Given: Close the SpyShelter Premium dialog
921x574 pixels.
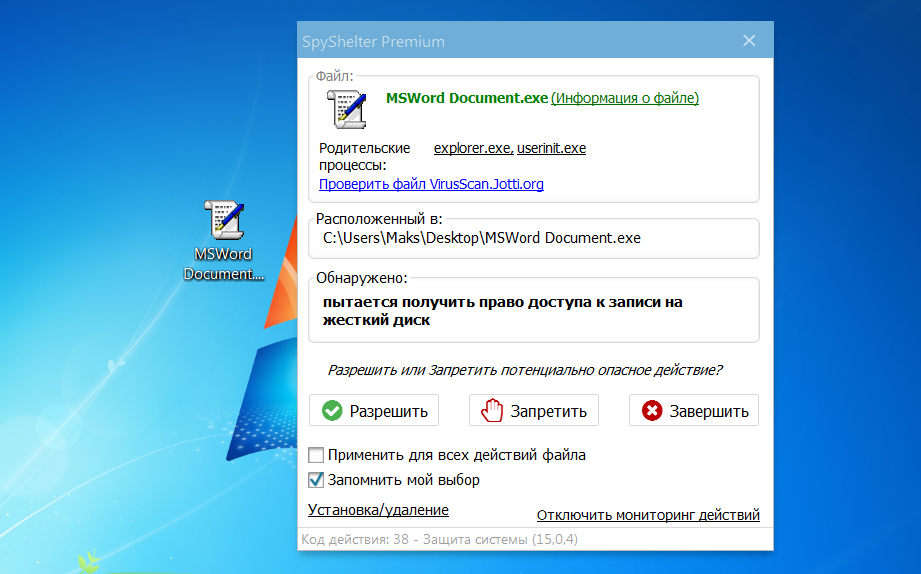Looking at the screenshot, I should [749, 41].
